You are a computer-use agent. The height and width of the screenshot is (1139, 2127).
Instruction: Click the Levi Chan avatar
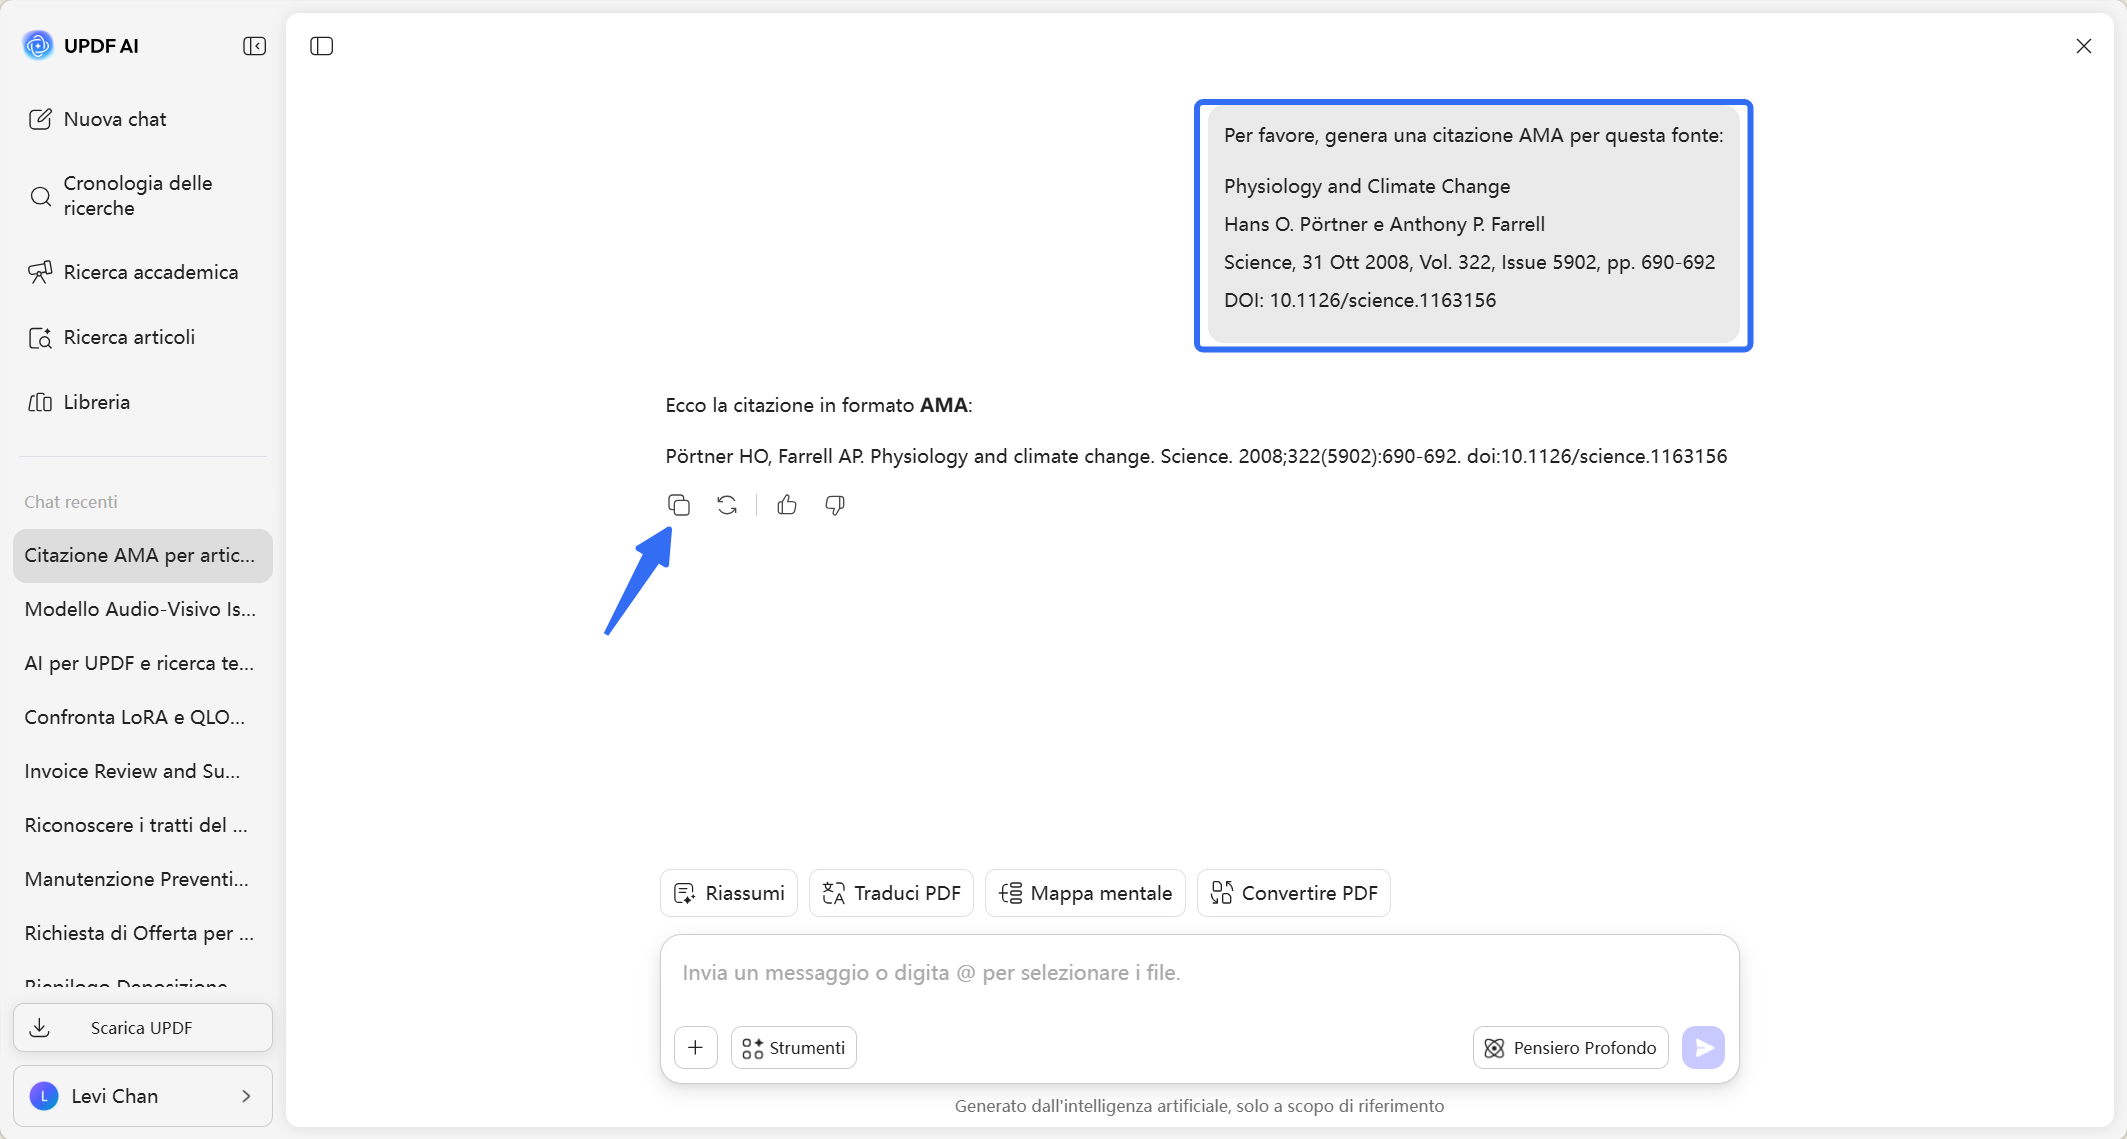tap(44, 1096)
